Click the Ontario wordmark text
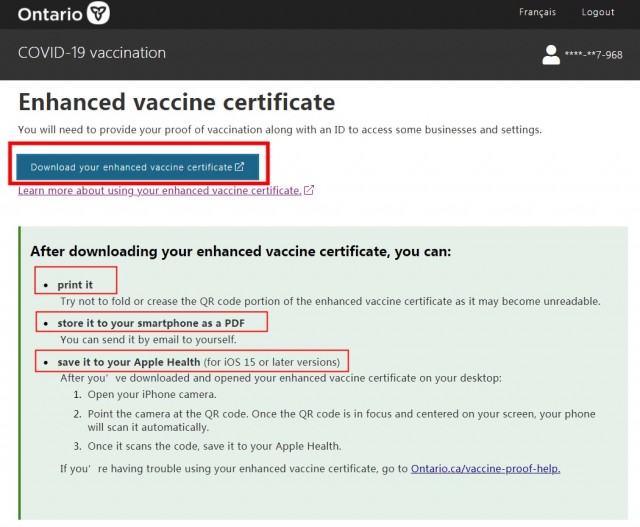 (x=50, y=14)
